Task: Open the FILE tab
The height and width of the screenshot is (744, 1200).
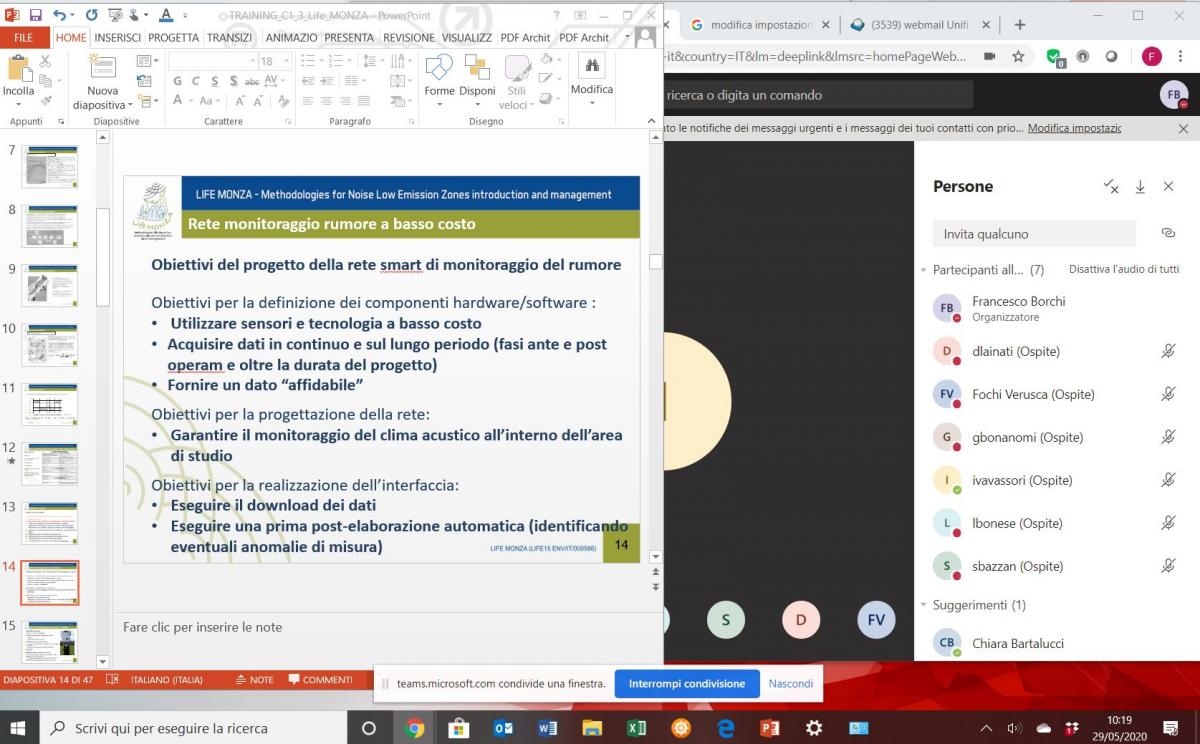Action: click(x=24, y=38)
